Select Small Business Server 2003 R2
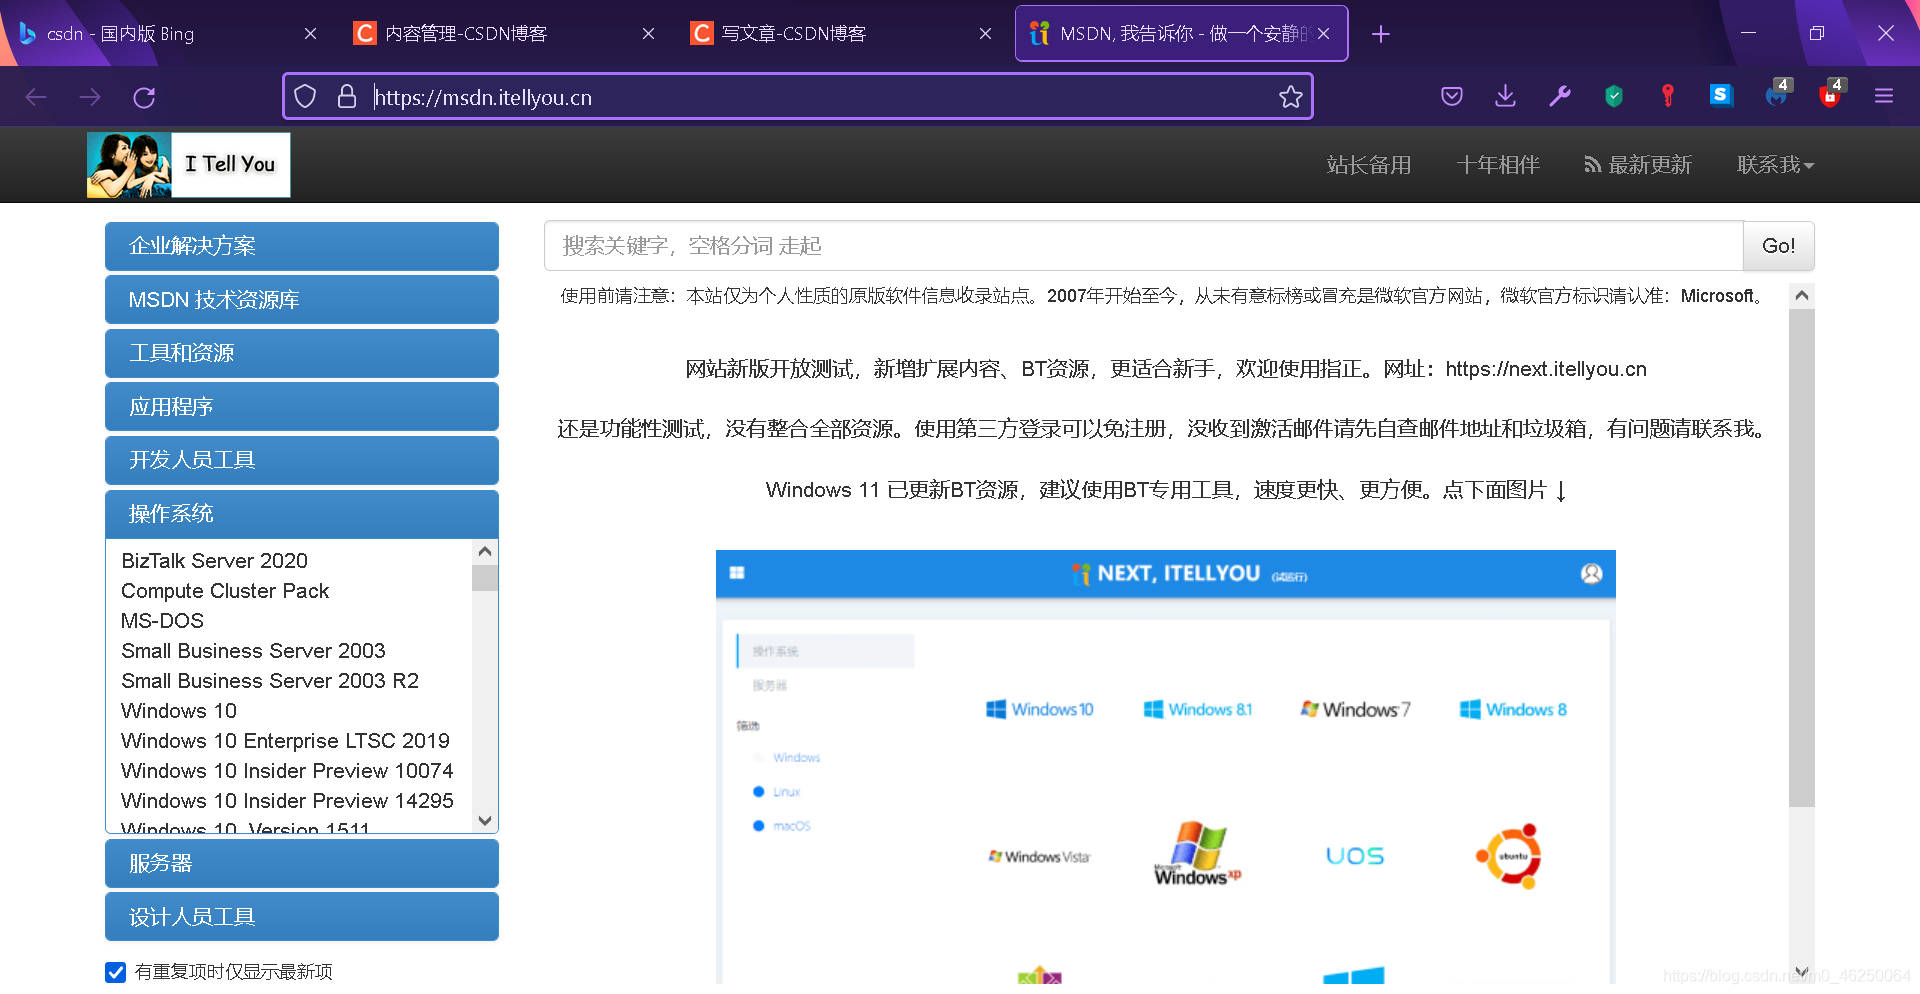1920x994 pixels. click(270, 681)
